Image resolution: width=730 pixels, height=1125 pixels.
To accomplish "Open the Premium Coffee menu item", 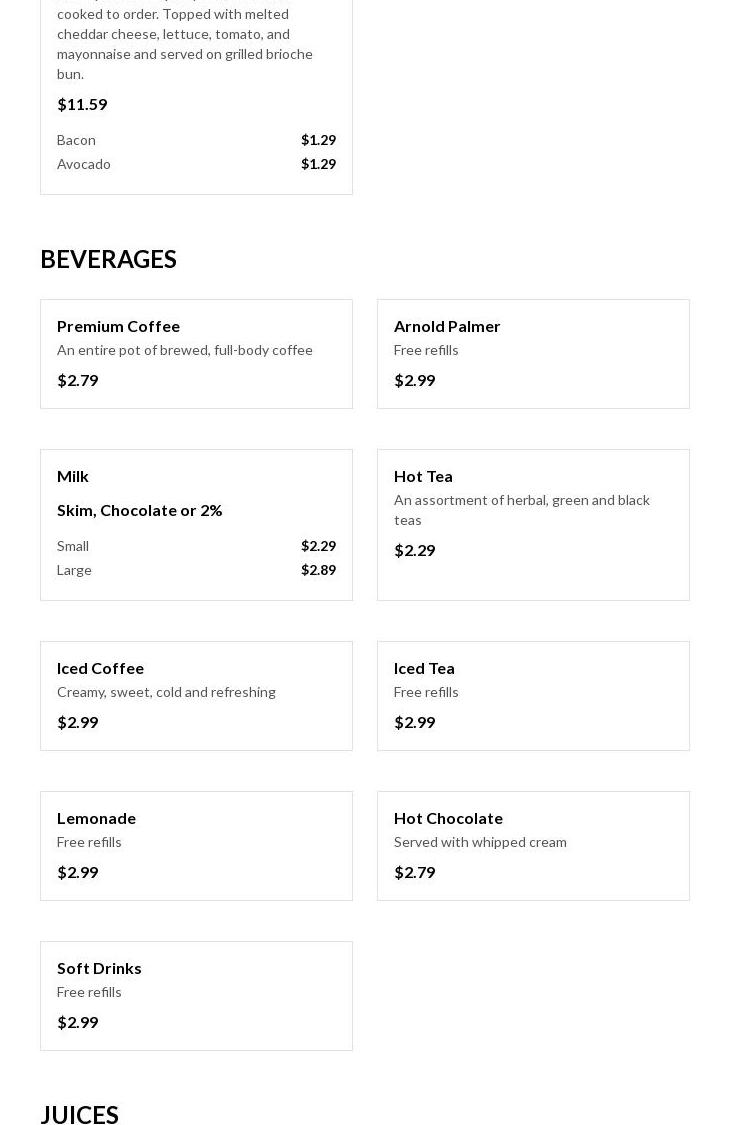I will pos(118,326).
